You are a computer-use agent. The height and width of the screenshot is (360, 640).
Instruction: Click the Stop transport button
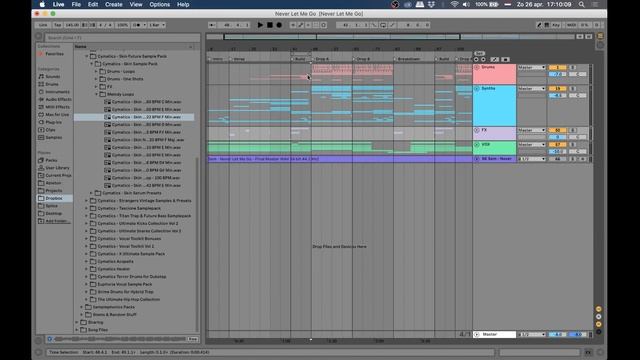(270, 25)
